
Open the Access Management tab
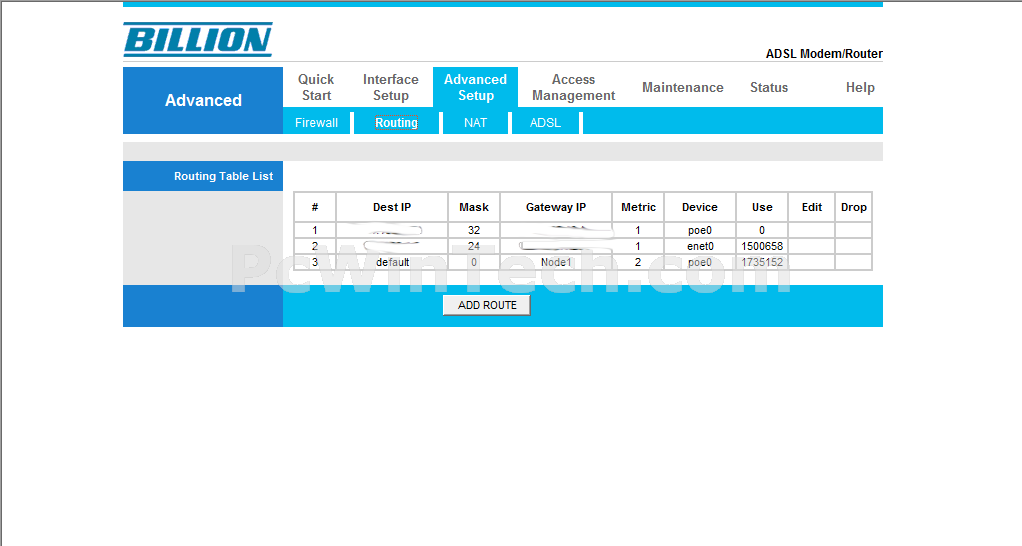pyautogui.click(x=573, y=87)
